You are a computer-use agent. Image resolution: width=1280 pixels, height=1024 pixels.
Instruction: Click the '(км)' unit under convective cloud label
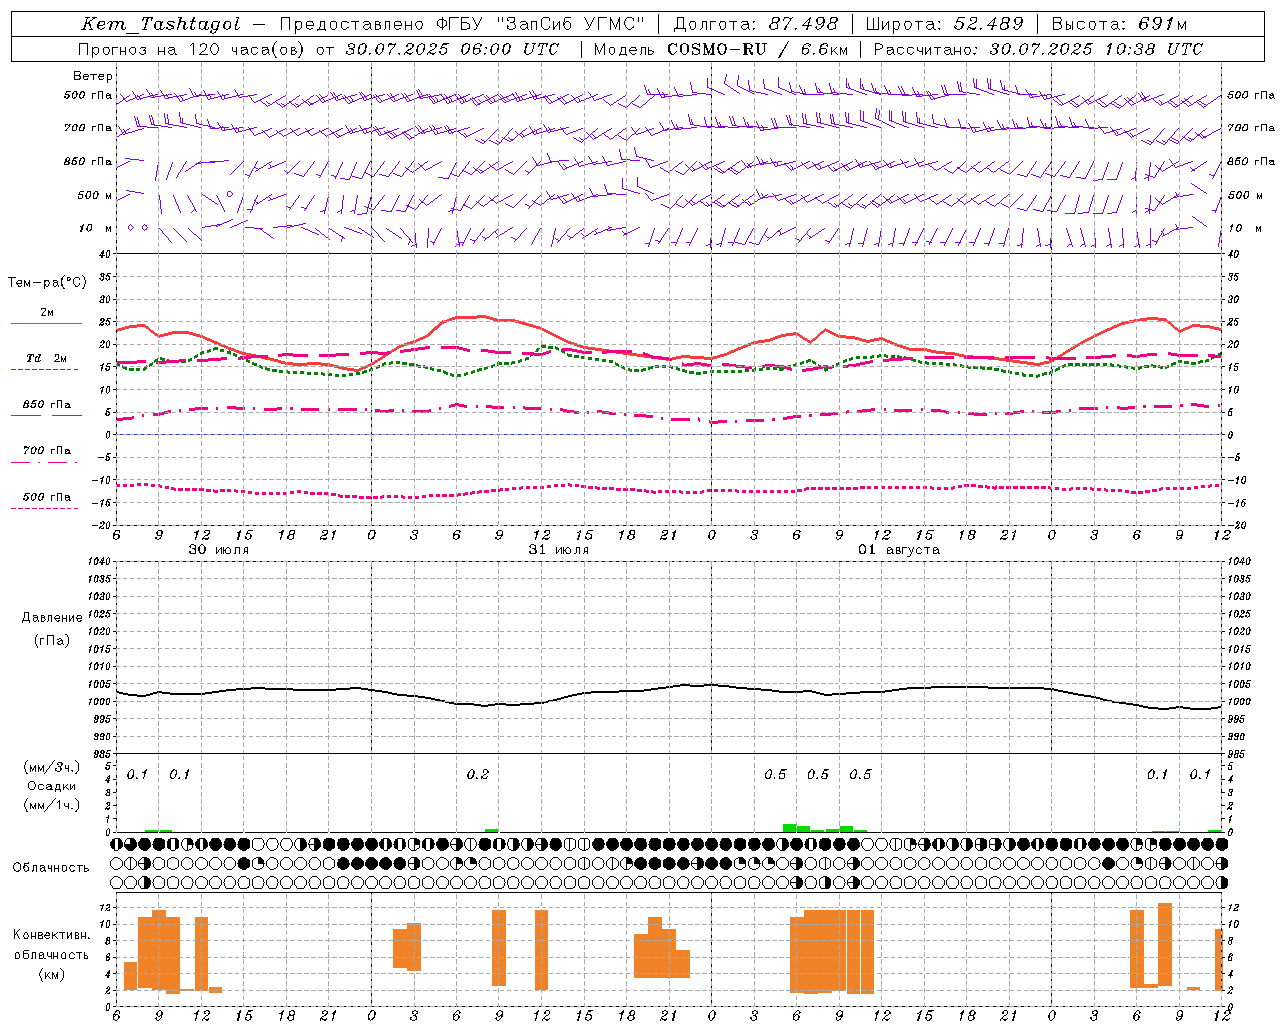52,974
